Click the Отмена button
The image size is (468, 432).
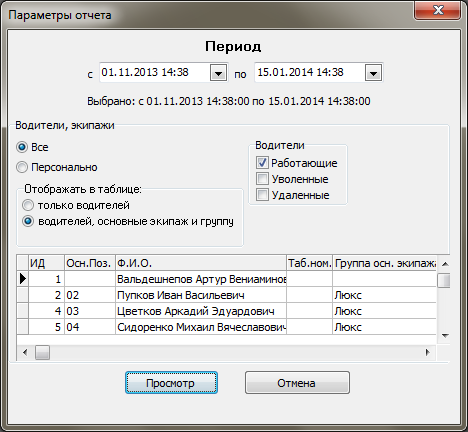click(297, 383)
